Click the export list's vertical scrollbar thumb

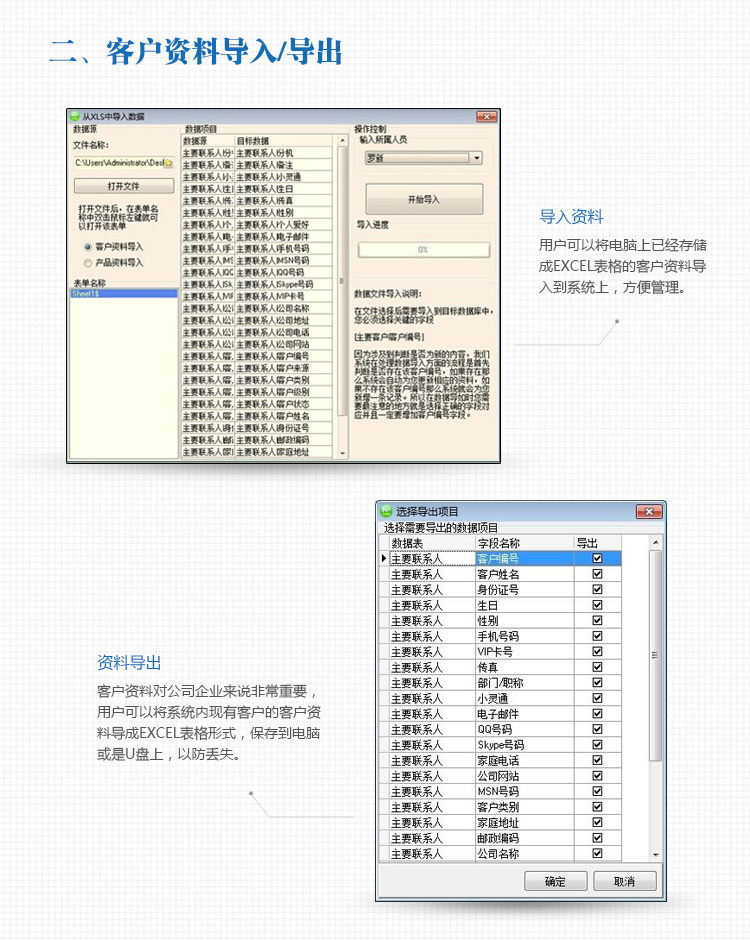[x=656, y=655]
